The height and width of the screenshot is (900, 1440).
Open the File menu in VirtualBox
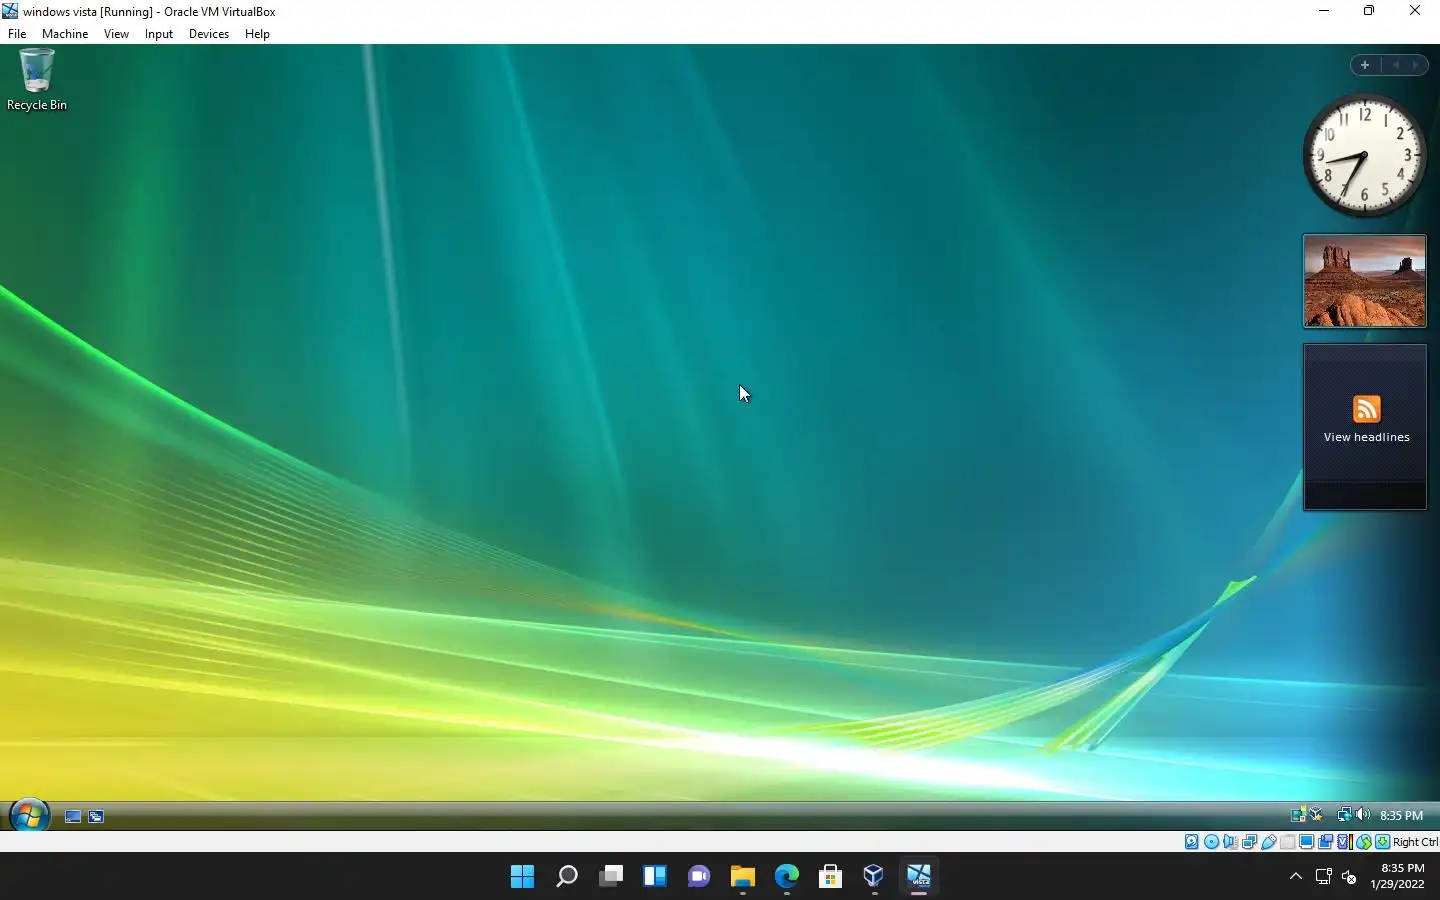pyautogui.click(x=17, y=33)
